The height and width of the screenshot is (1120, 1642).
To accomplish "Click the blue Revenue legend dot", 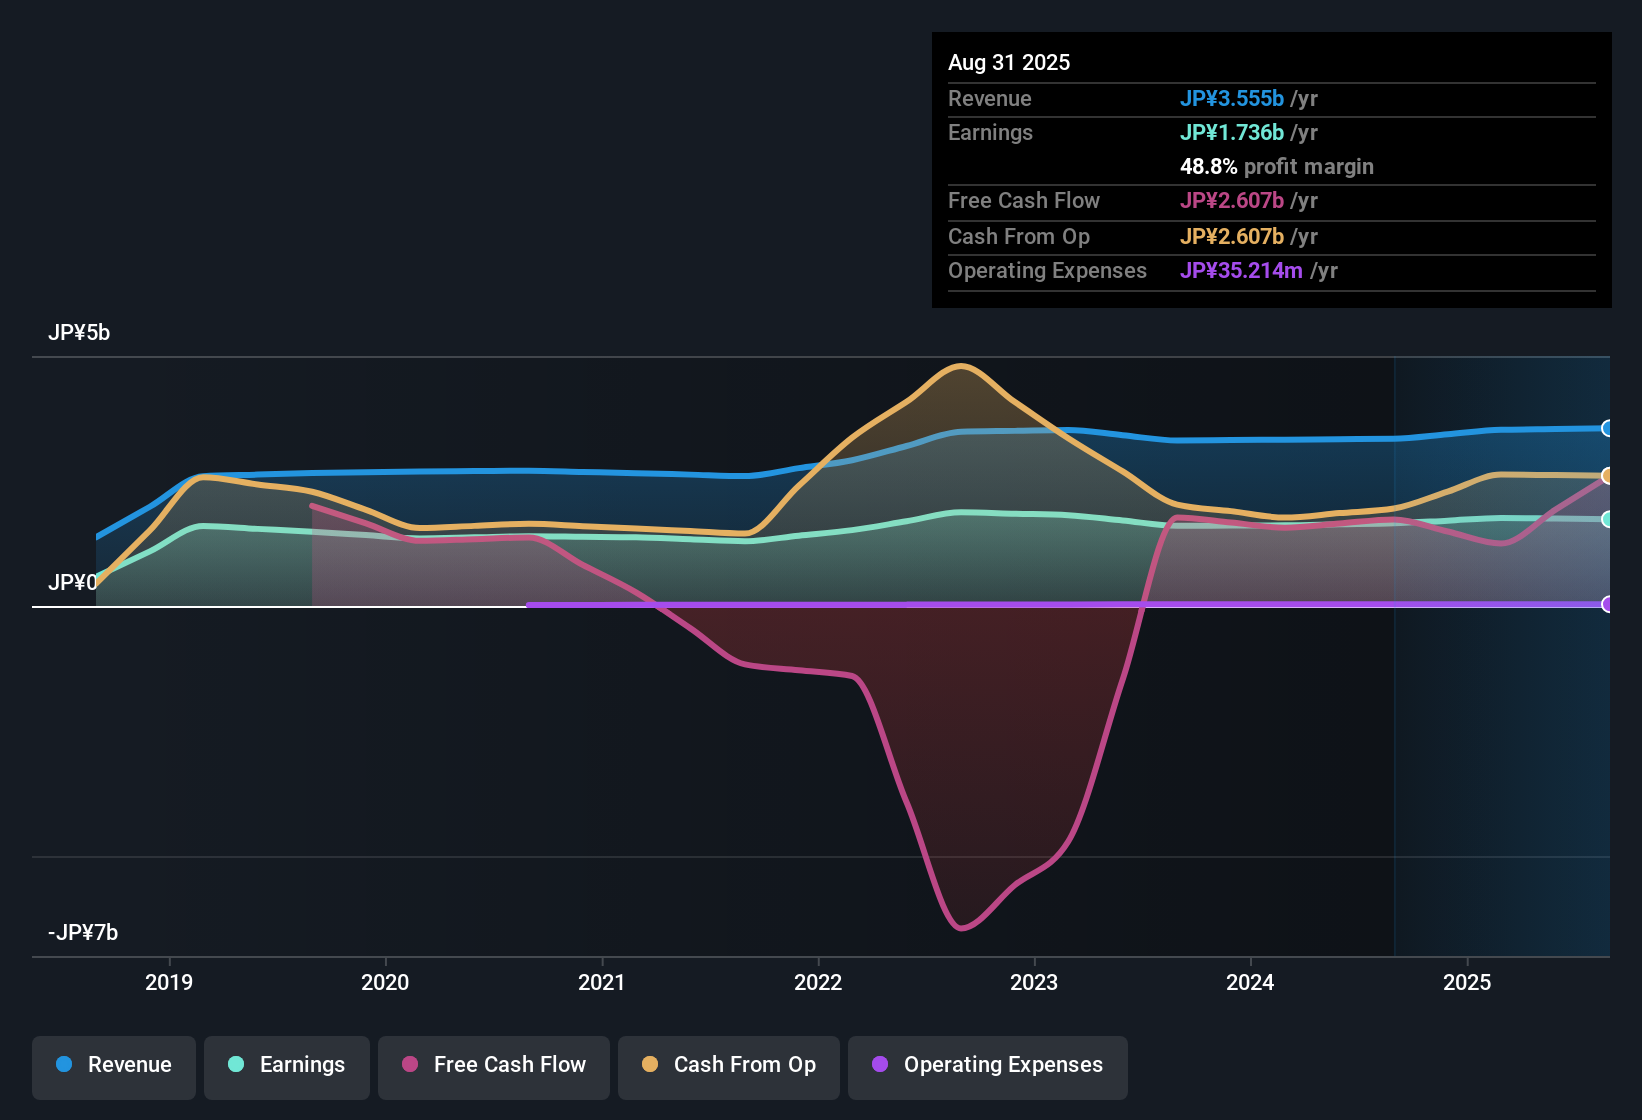I will 63,1066.
